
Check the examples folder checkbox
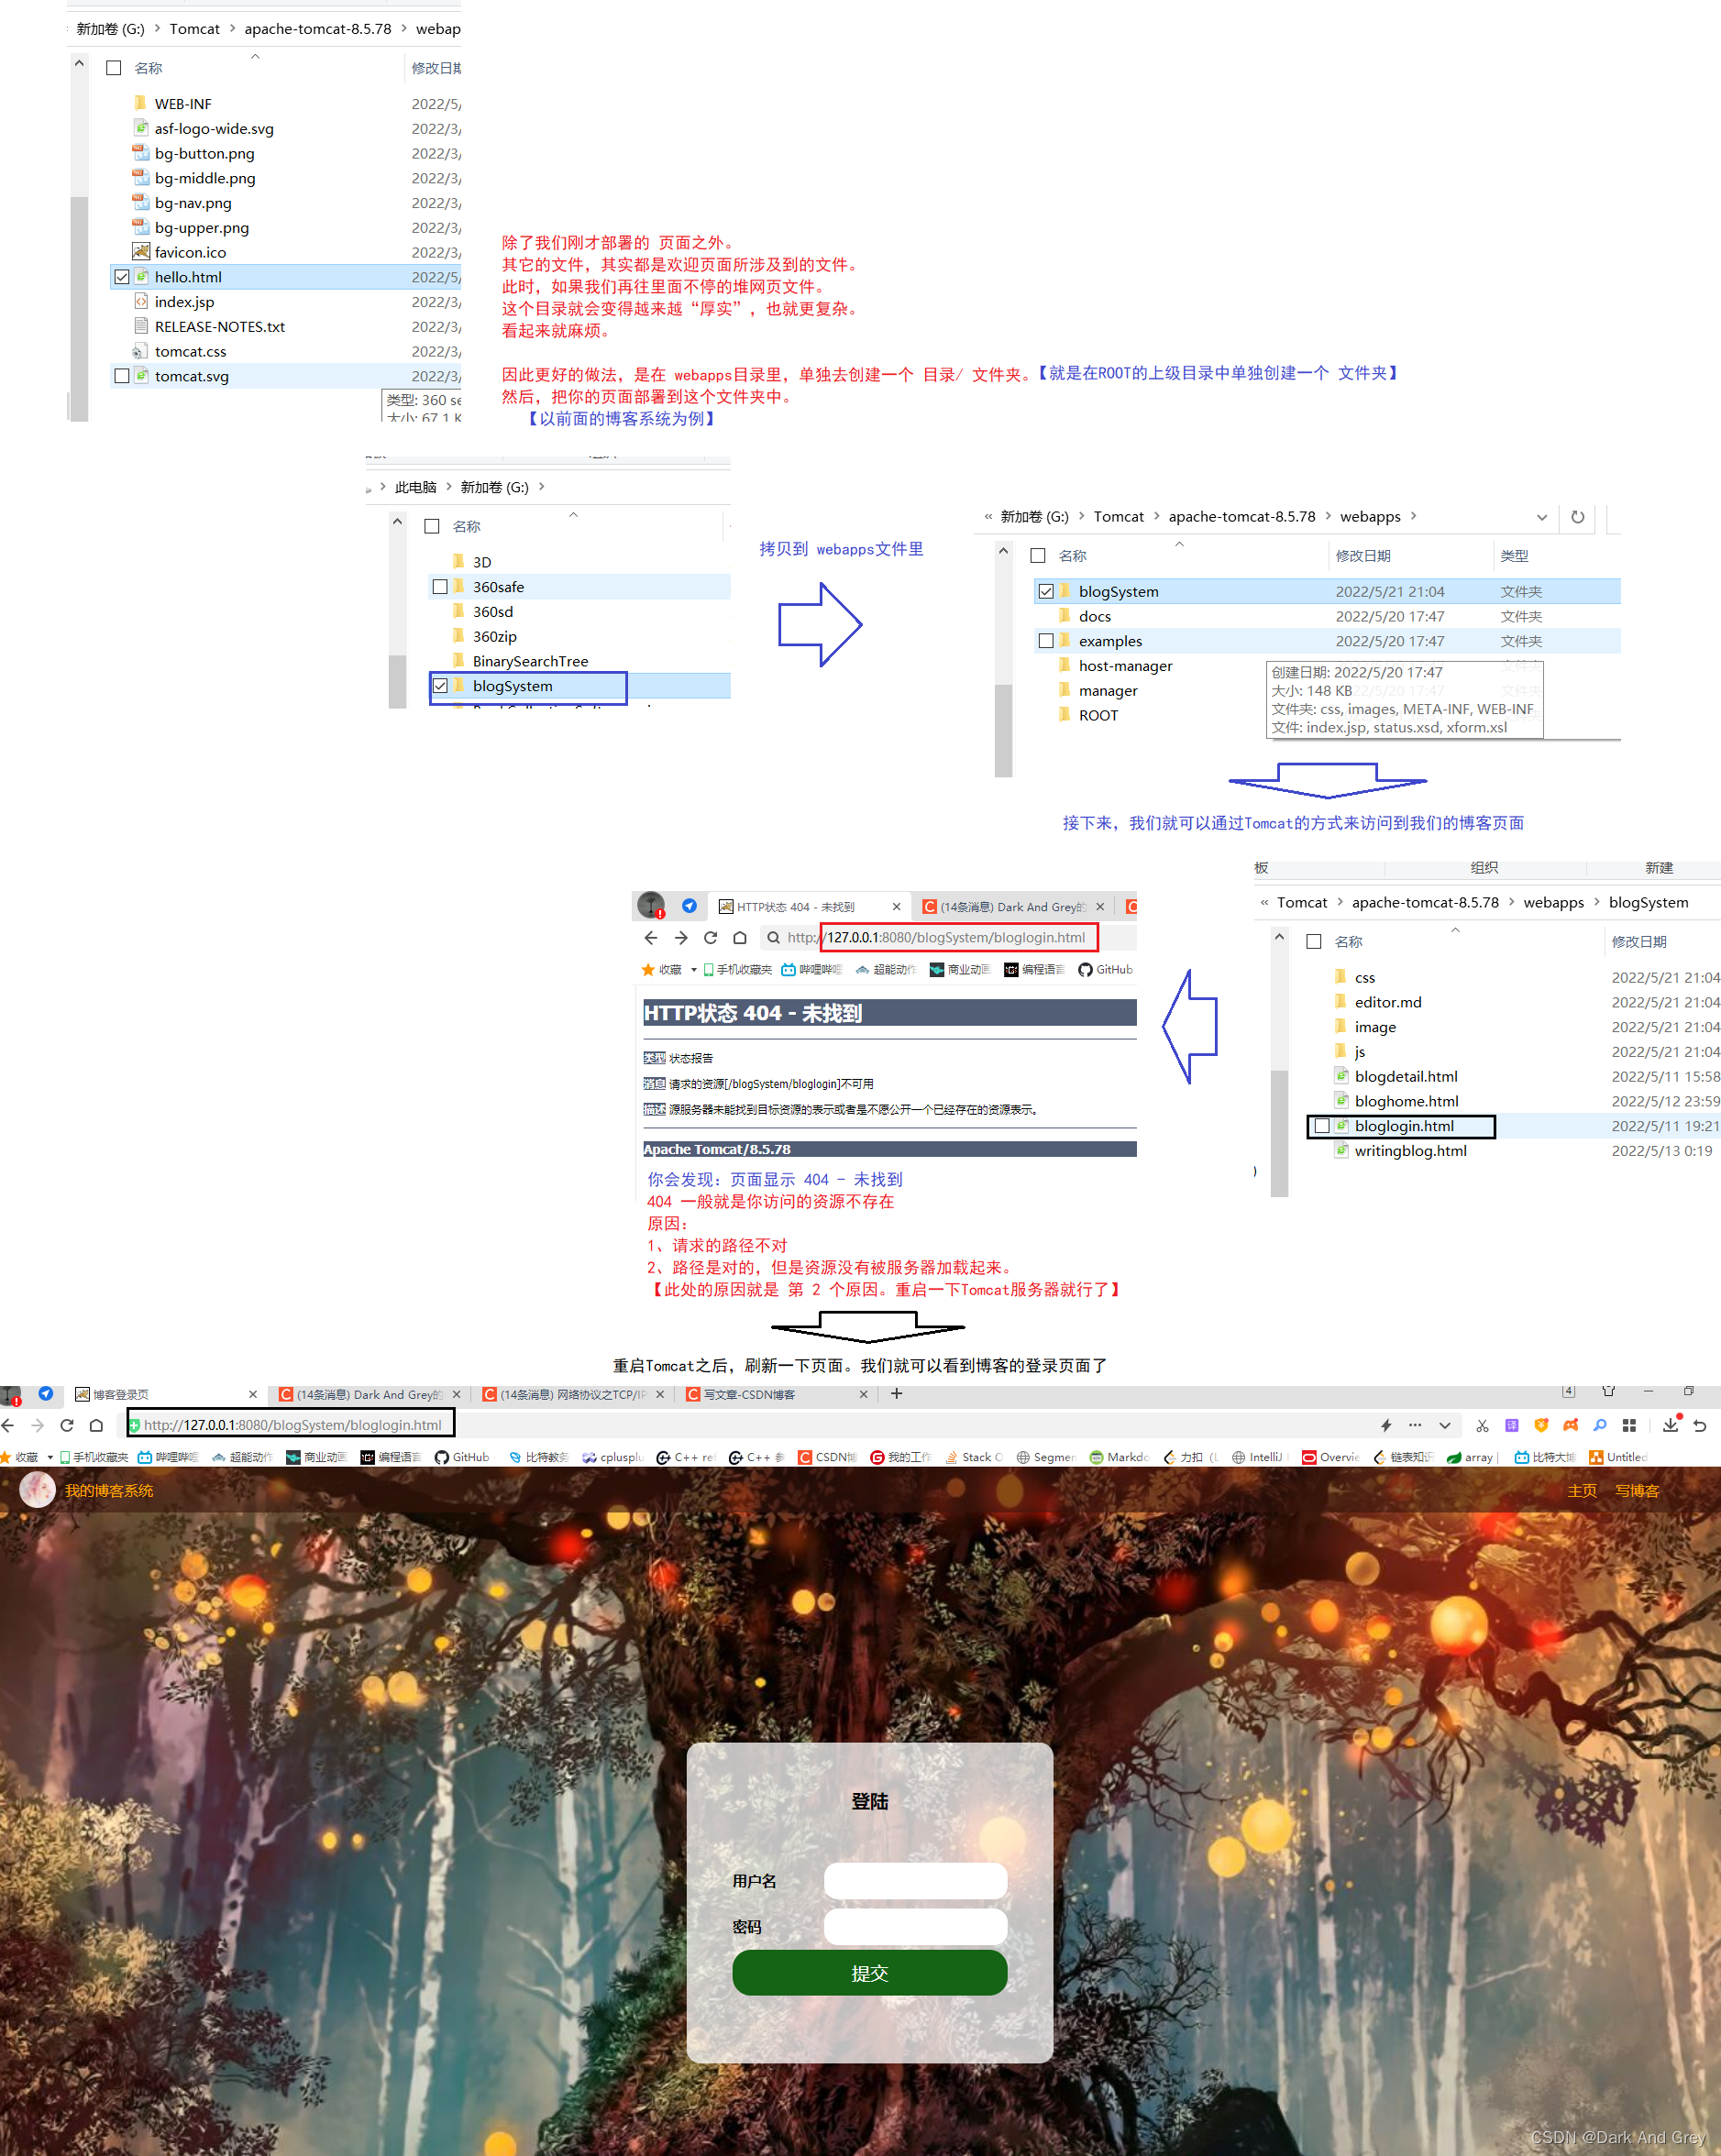coord(1046,641)
